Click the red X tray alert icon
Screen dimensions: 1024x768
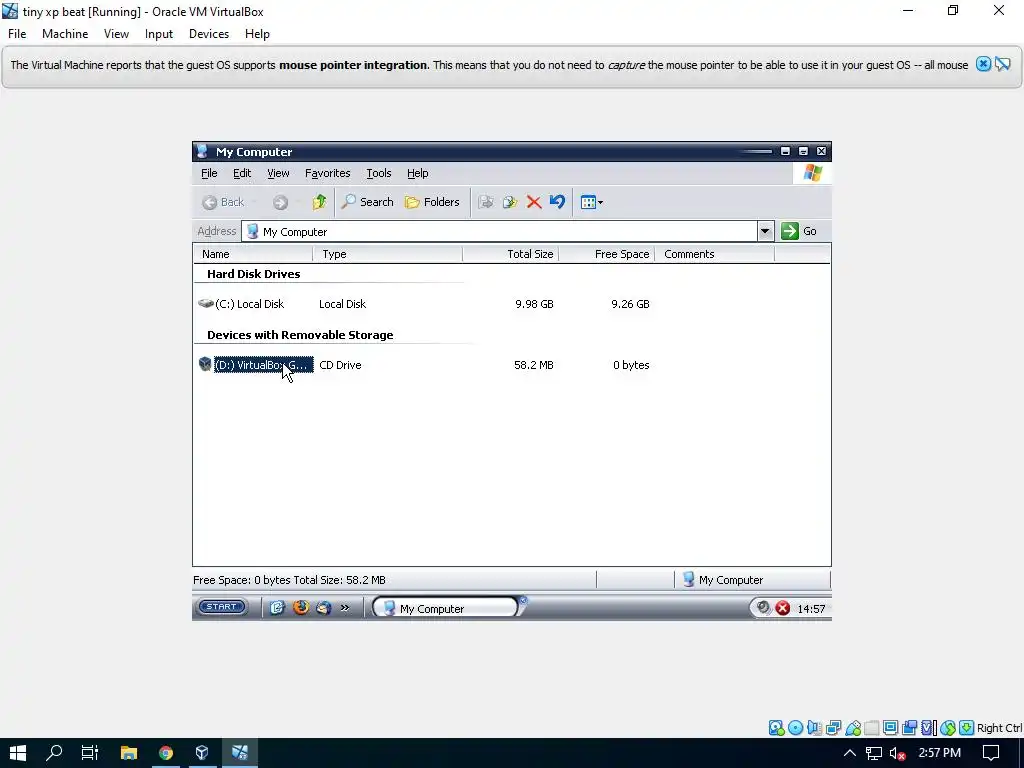click(x=782, y=609)
